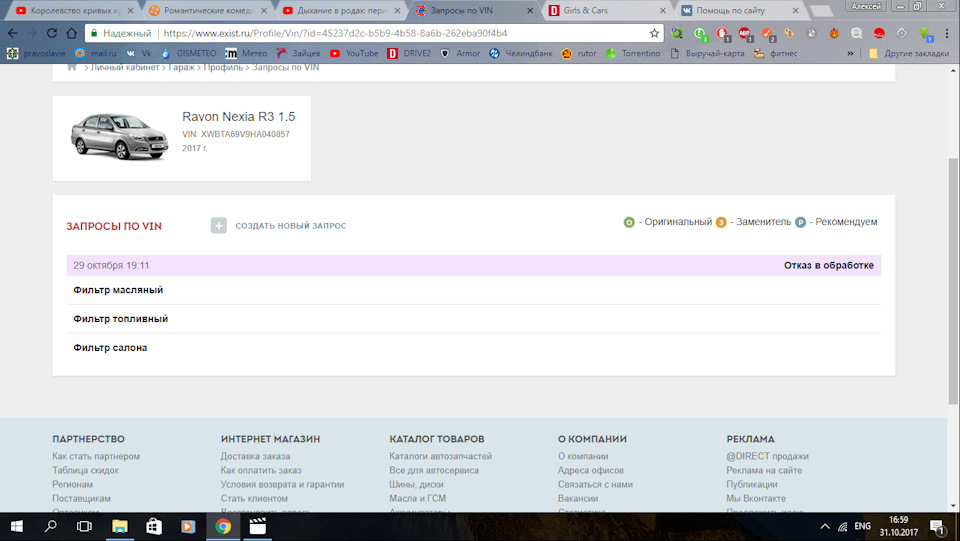The width and height of the screenshot is (960, 541).
Task: Click the 29 октября 19:11 request header
Action: (x=473, y=265)
